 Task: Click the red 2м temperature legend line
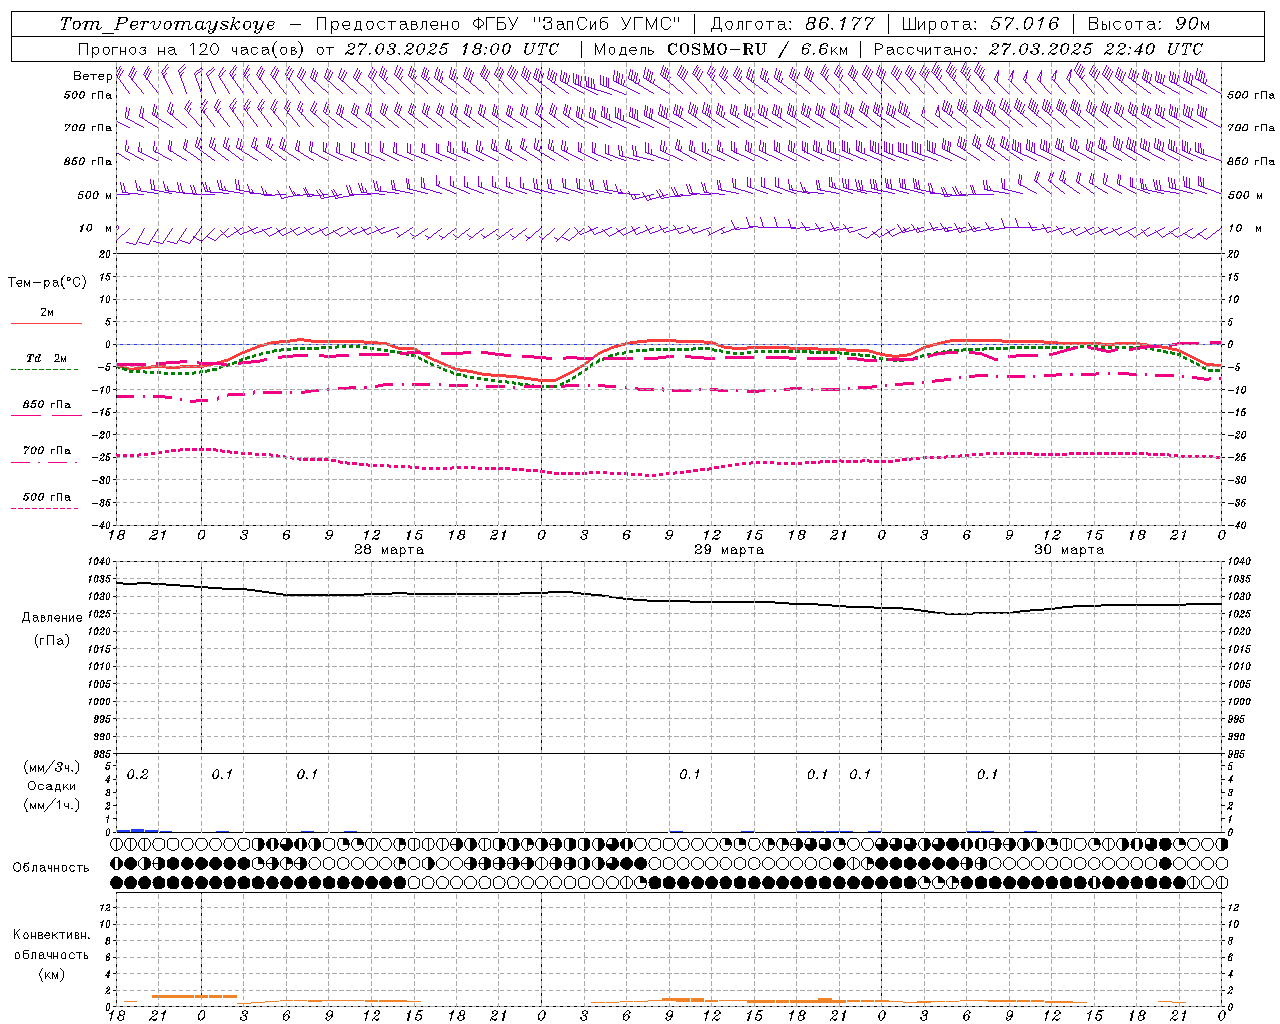[46, 323]
